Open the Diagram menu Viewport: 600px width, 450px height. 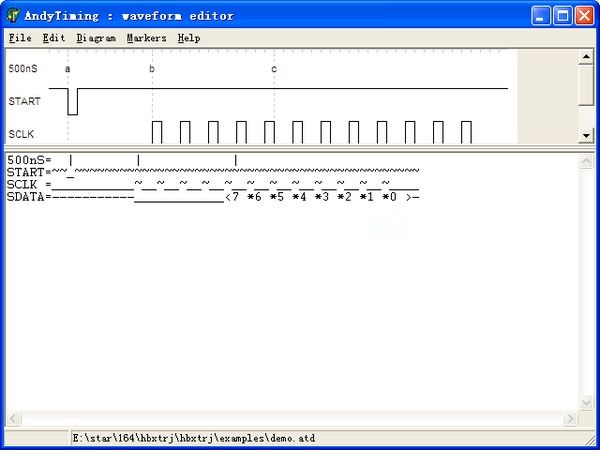tap(96, 38)
